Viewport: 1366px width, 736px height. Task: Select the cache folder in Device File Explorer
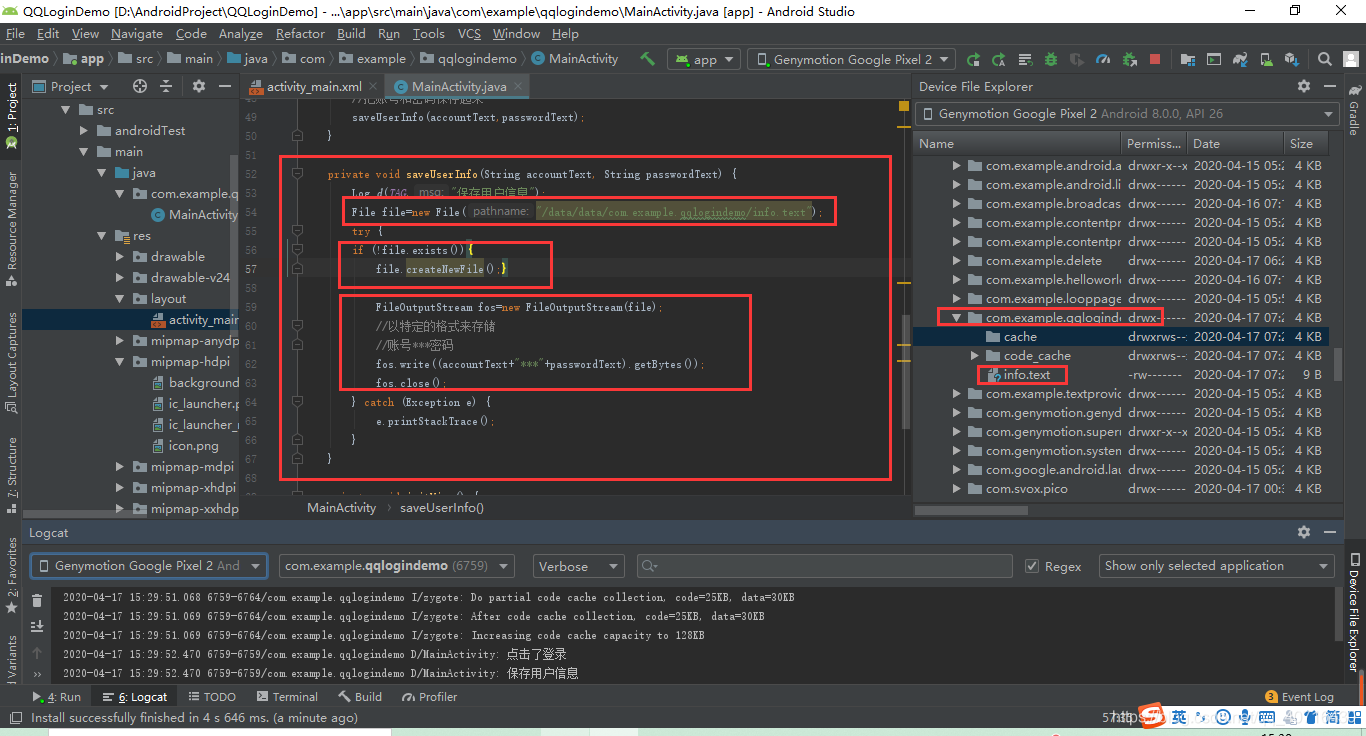[x=1020, y=337]
